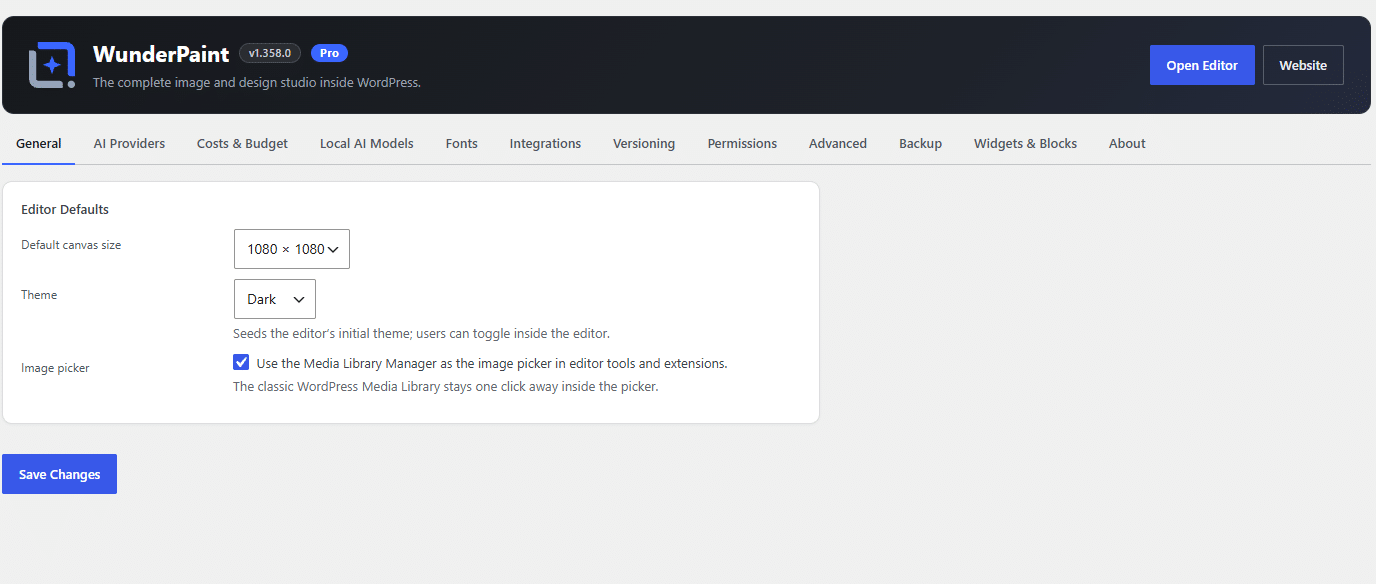
Task: Click the WunderPaint title text
Action: point(161,54)
